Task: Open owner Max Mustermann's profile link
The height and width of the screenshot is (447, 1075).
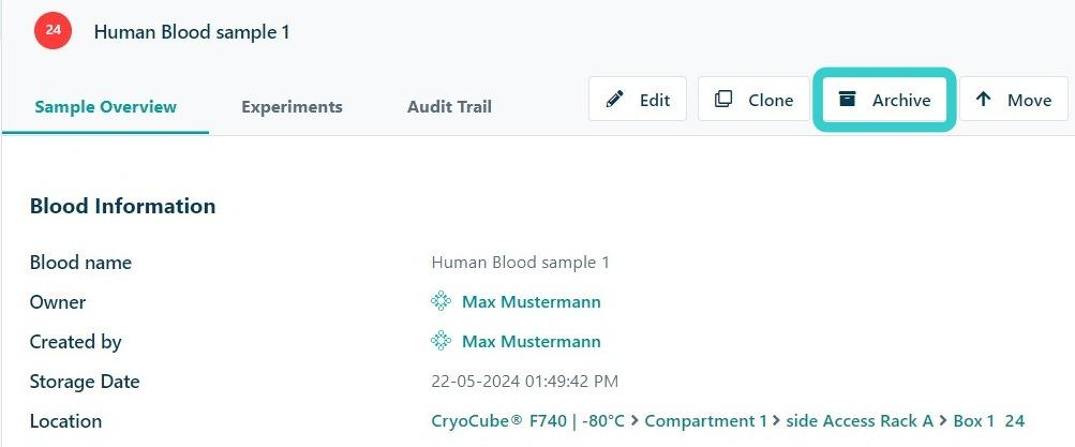Action: tap(531, 302)
